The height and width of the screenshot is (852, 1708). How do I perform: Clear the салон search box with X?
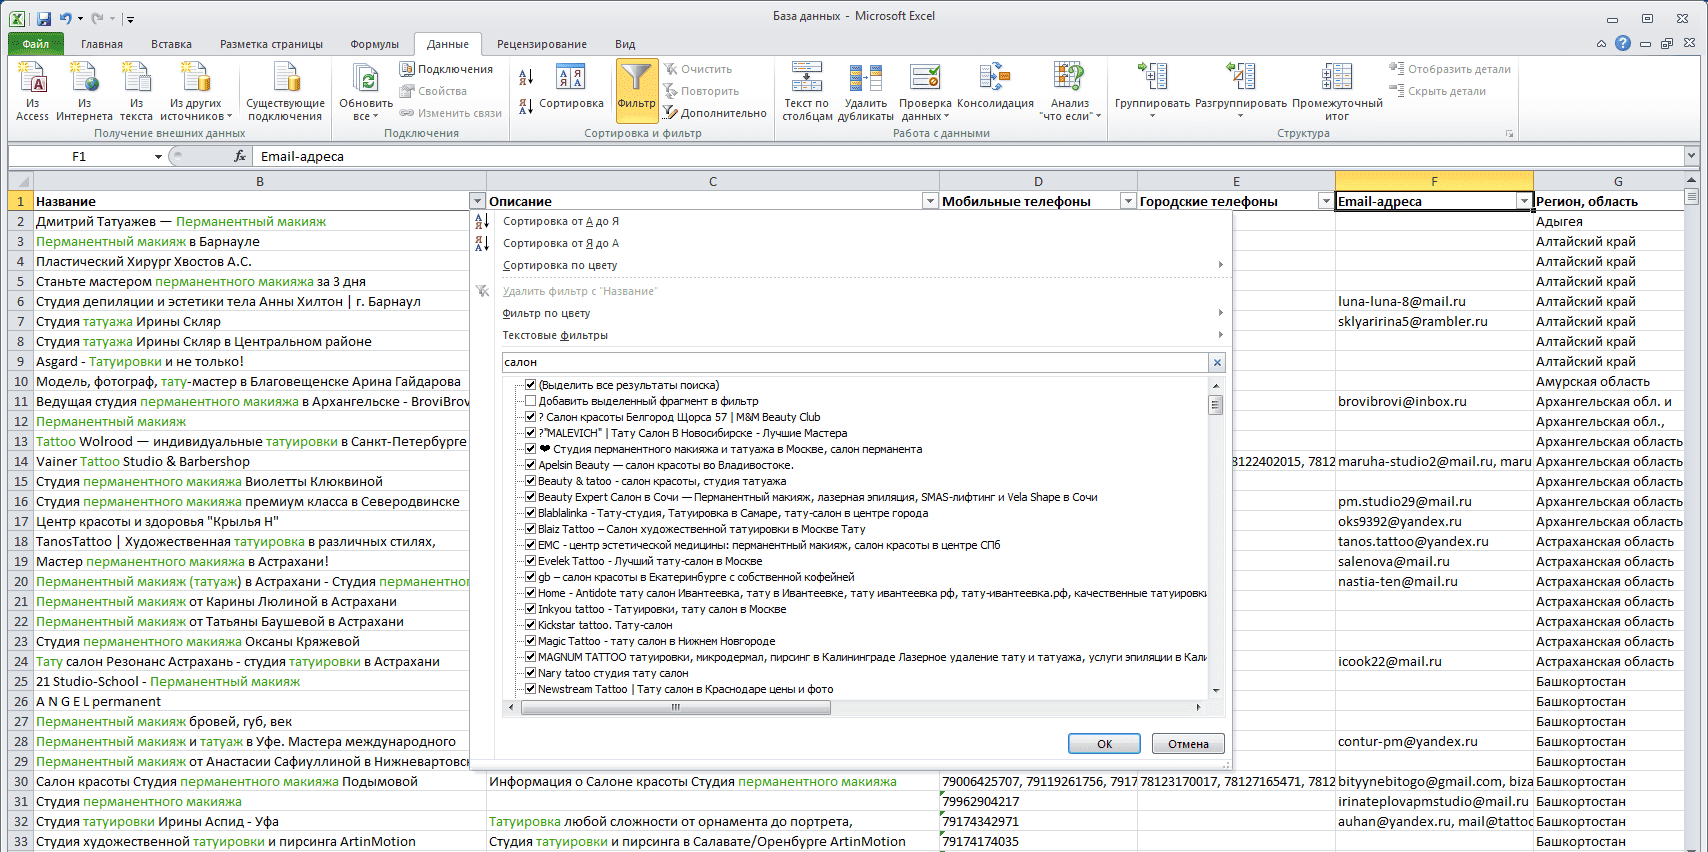tap(1217, 362)
